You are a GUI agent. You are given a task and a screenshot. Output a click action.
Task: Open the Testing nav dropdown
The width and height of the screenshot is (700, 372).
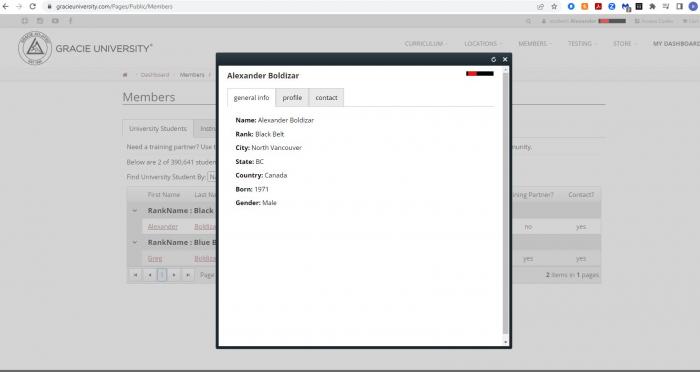click(x=582, y=44)
